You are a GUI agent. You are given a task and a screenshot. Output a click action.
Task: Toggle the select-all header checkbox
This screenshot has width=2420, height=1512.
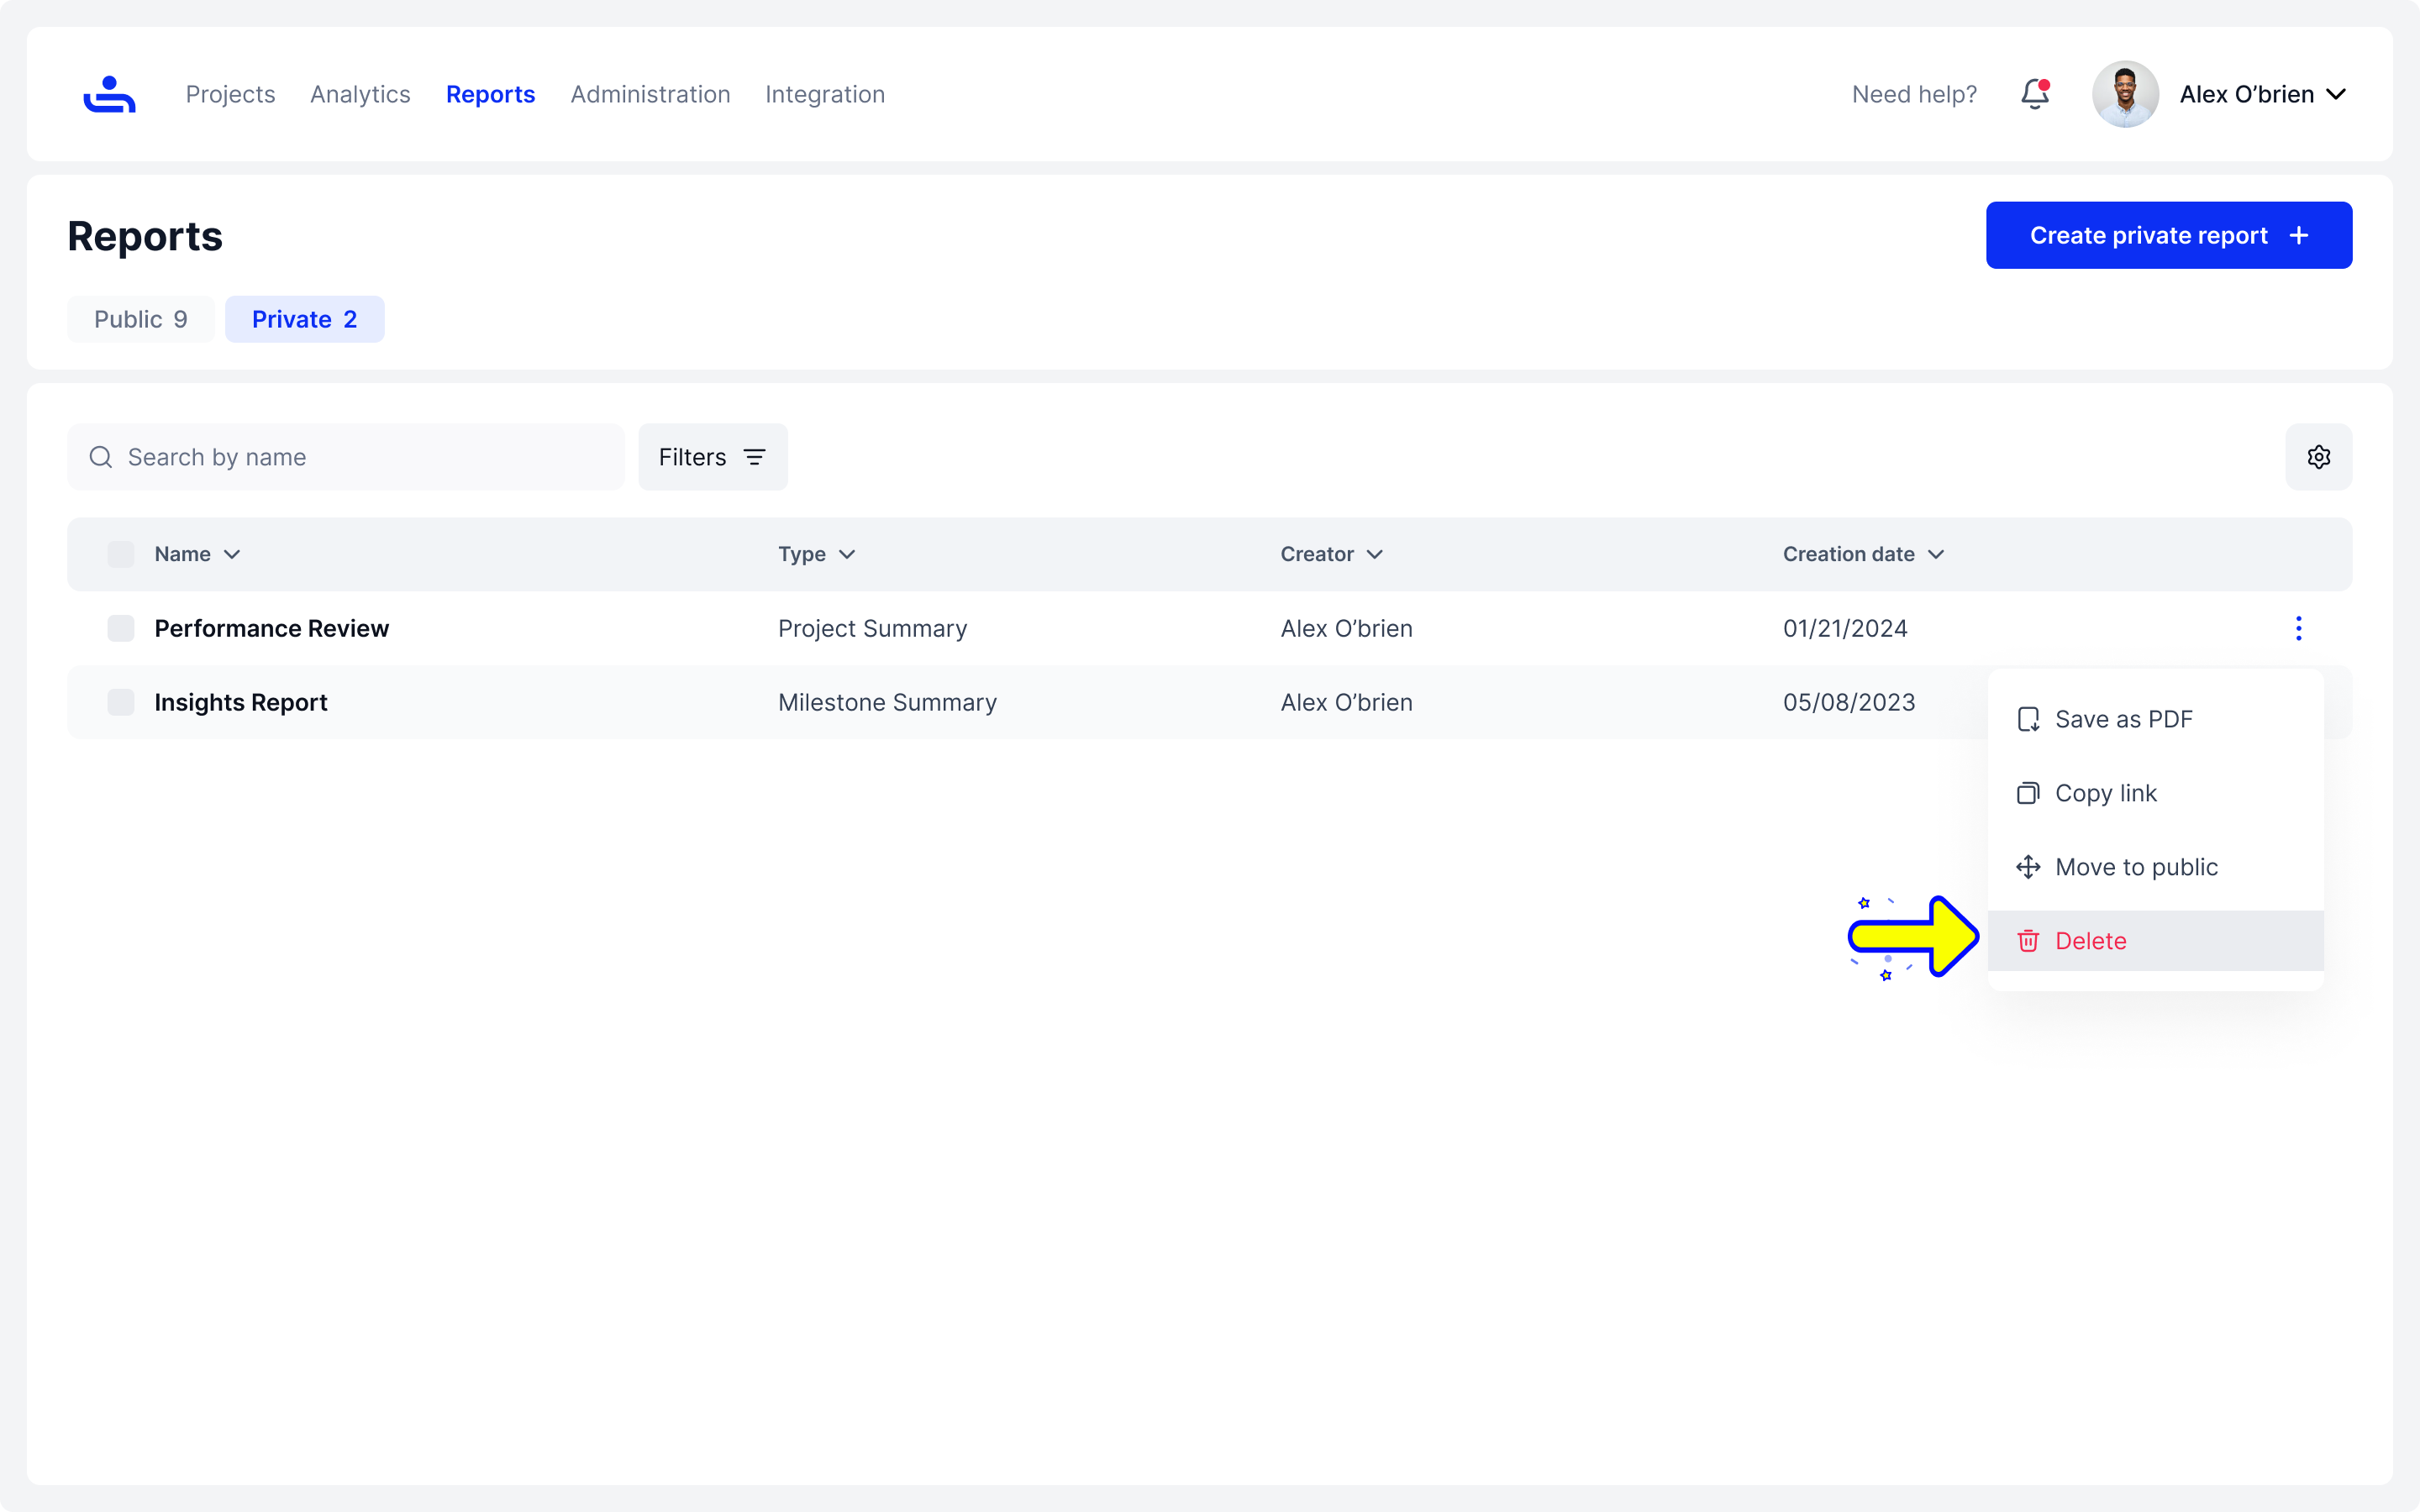coord(121,554)
